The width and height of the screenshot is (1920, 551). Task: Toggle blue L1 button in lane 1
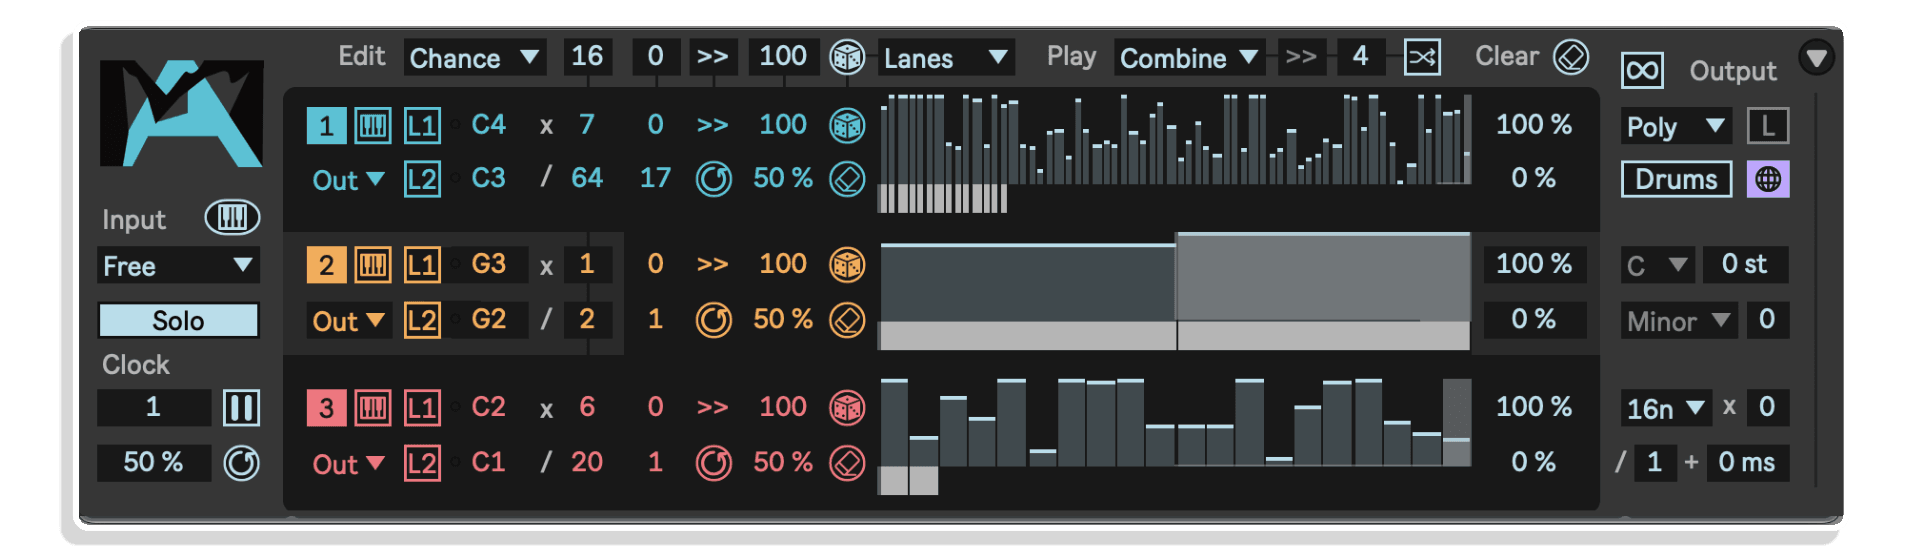coord(422,125)
